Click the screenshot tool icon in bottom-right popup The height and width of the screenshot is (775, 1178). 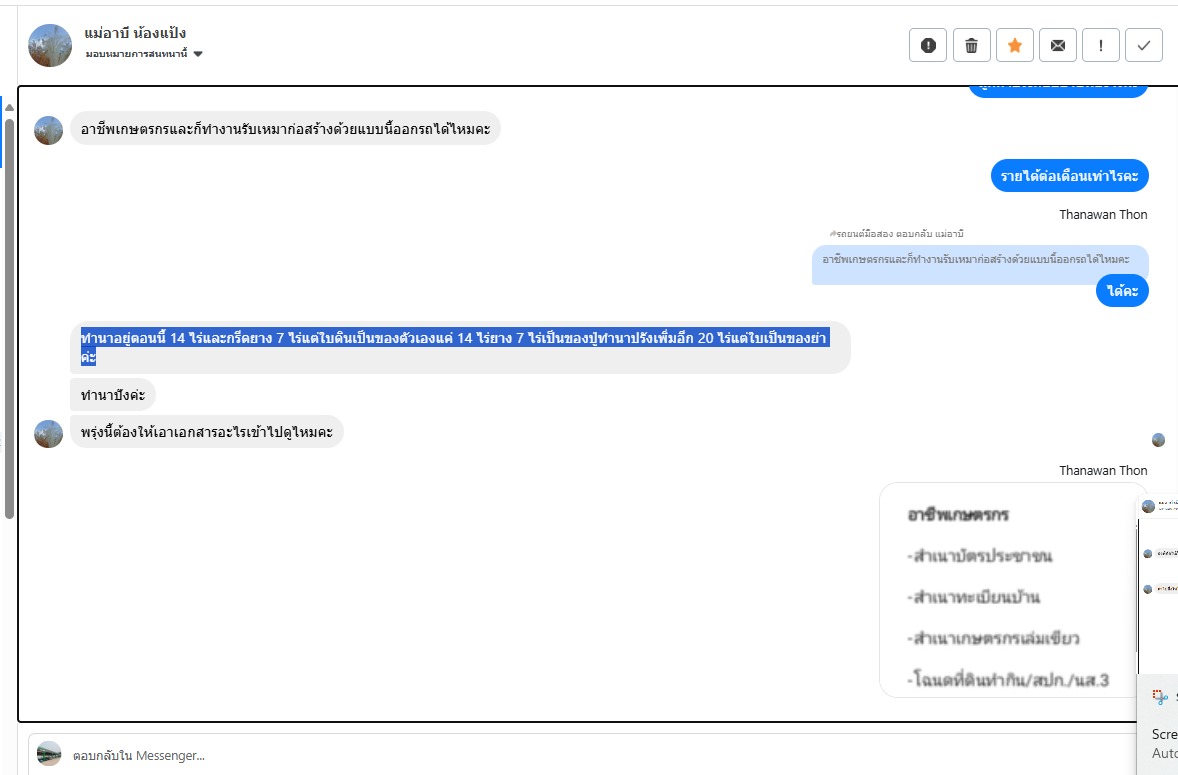pos(1160,697)
